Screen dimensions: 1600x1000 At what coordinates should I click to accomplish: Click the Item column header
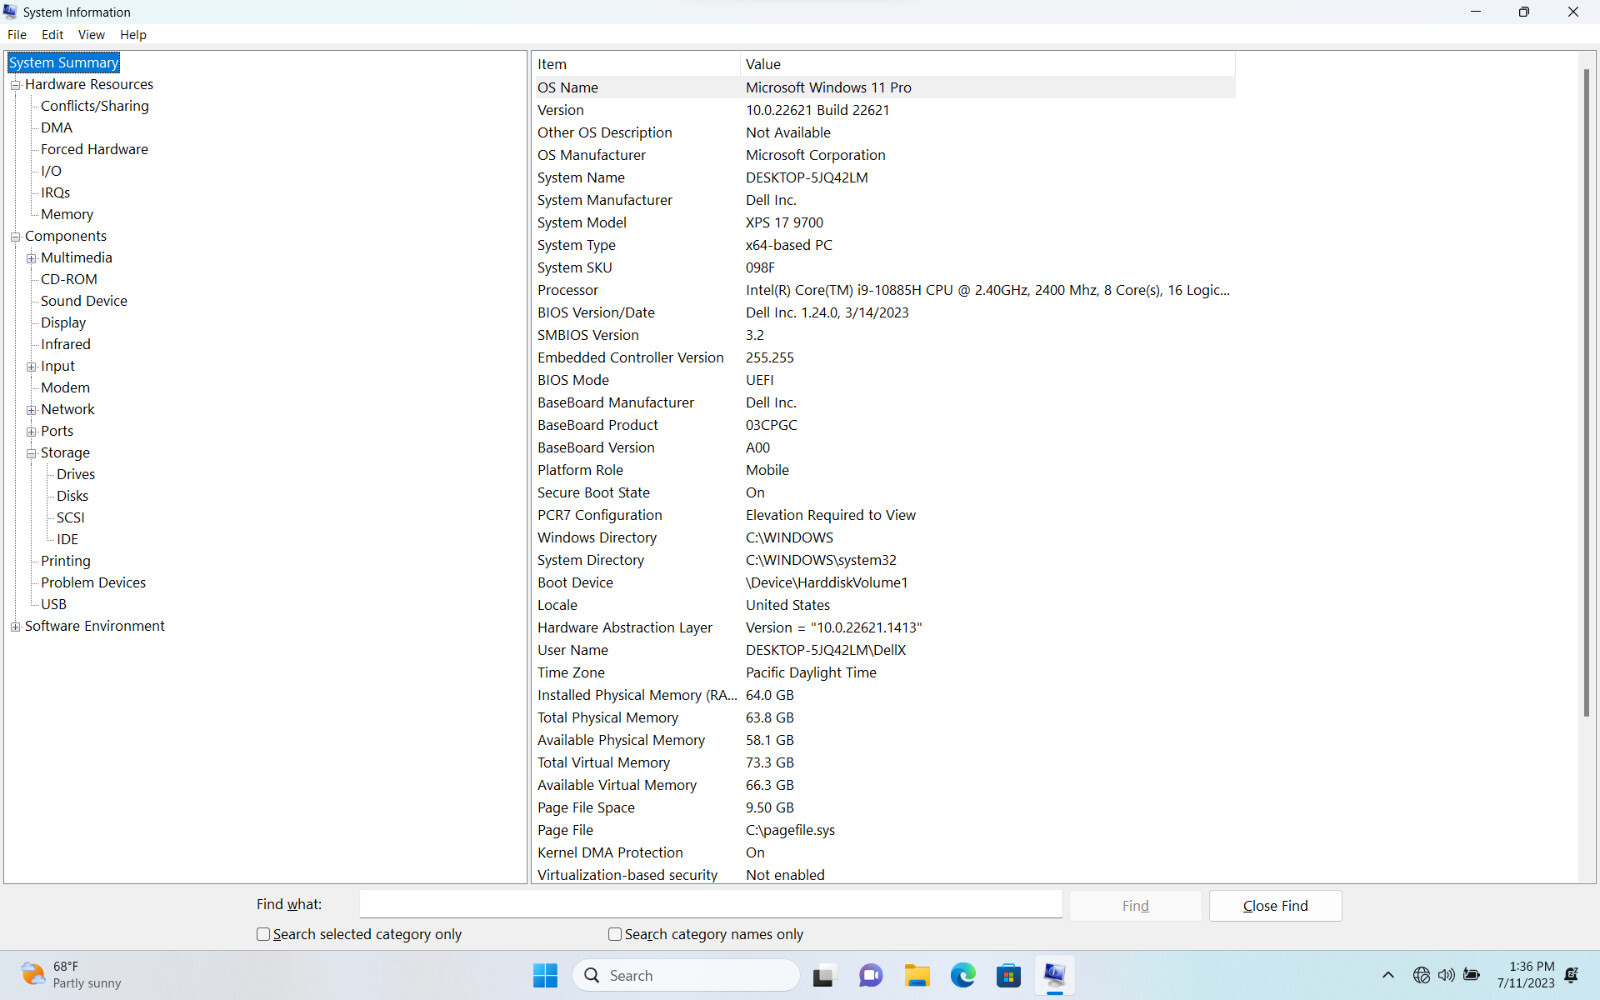pos(636,64)
